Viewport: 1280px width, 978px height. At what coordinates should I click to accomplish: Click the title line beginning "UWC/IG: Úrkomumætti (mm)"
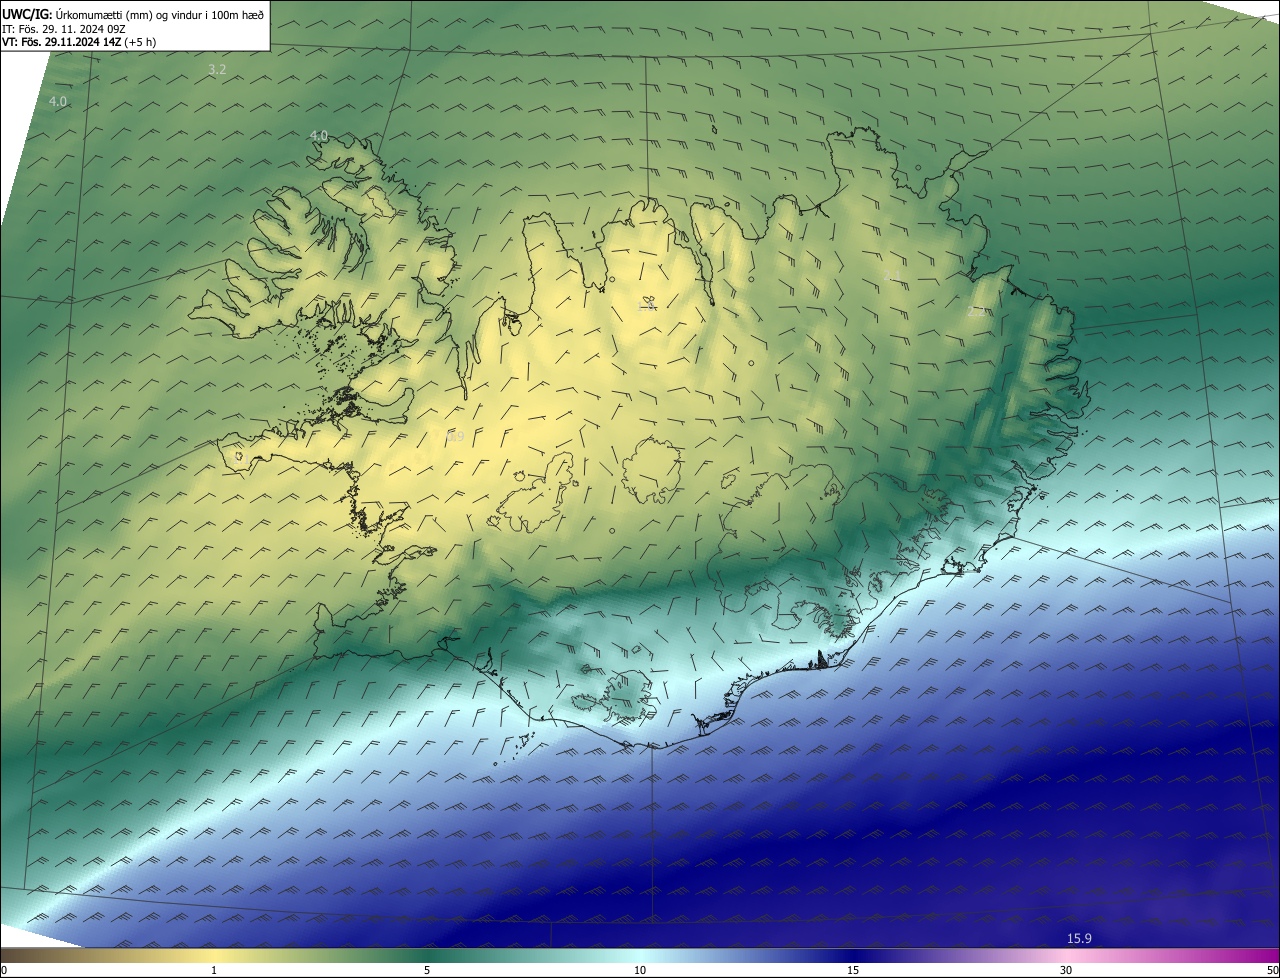click(133, 13)
